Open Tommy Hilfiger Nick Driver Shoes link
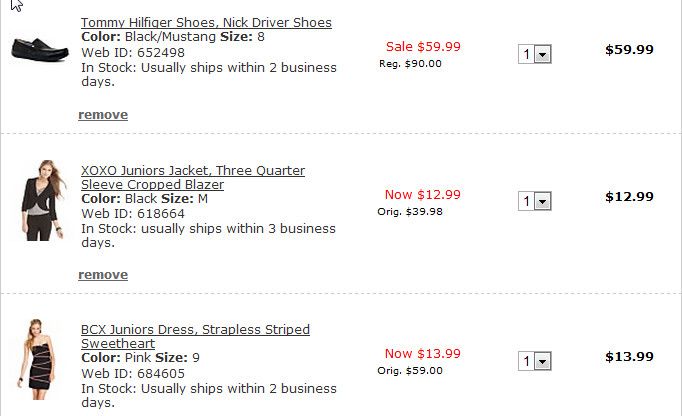Screen dimensions: 682x416 click(206, 23)
